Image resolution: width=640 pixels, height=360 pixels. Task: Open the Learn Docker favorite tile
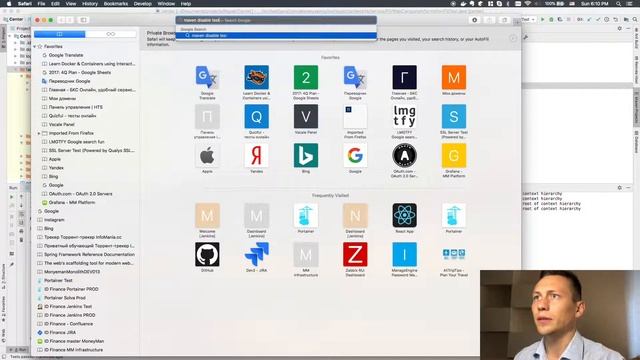256,77
